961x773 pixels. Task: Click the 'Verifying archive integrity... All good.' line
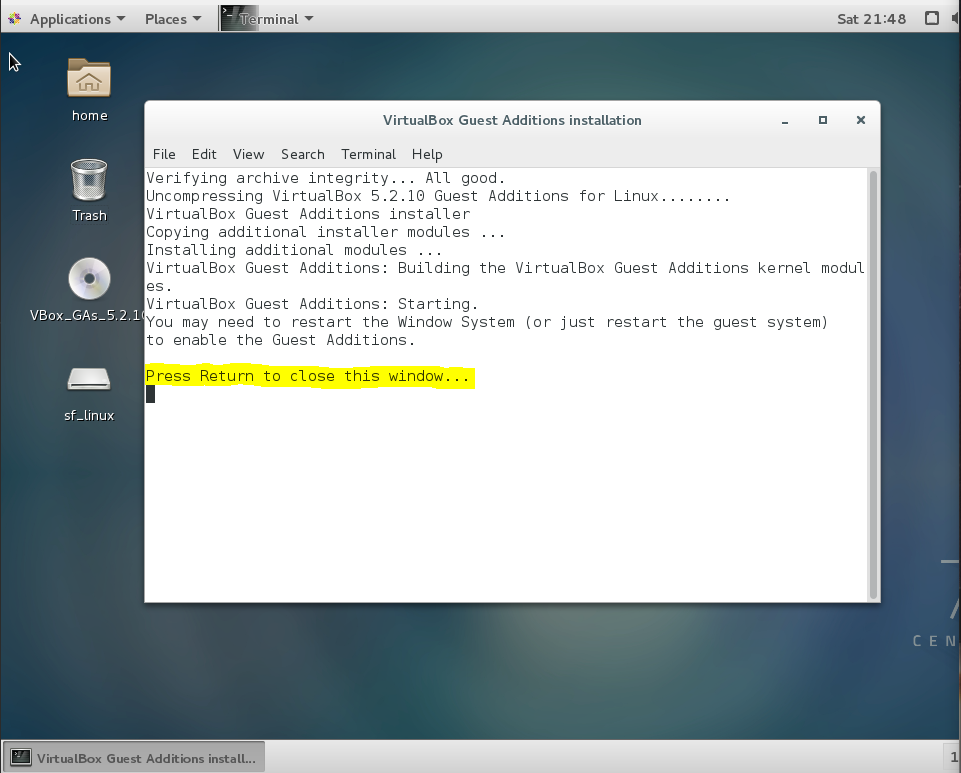click(325, 178)
